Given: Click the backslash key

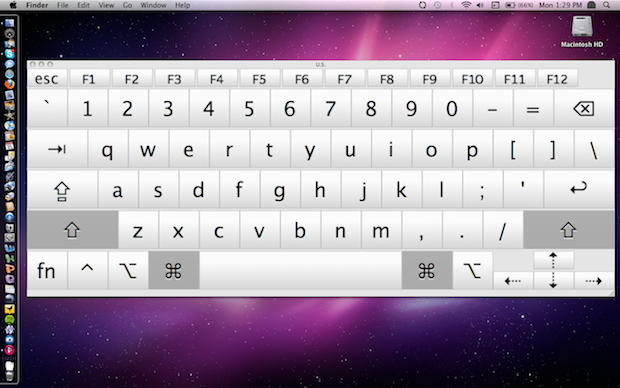Looking at the screenshot, I should [x=594, y=149].
